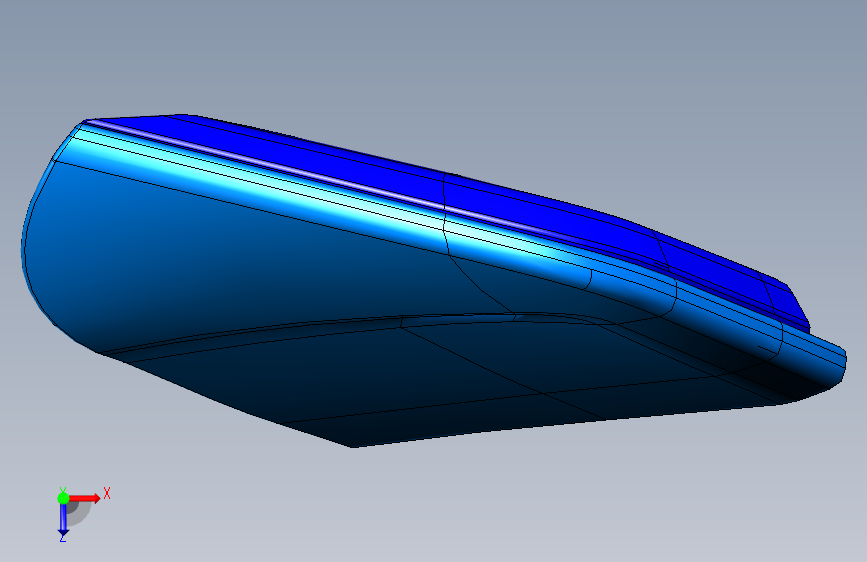Click the red X axis arrow of the triad
The width and height of the screenshot is (867, 562).
point(84,498)
